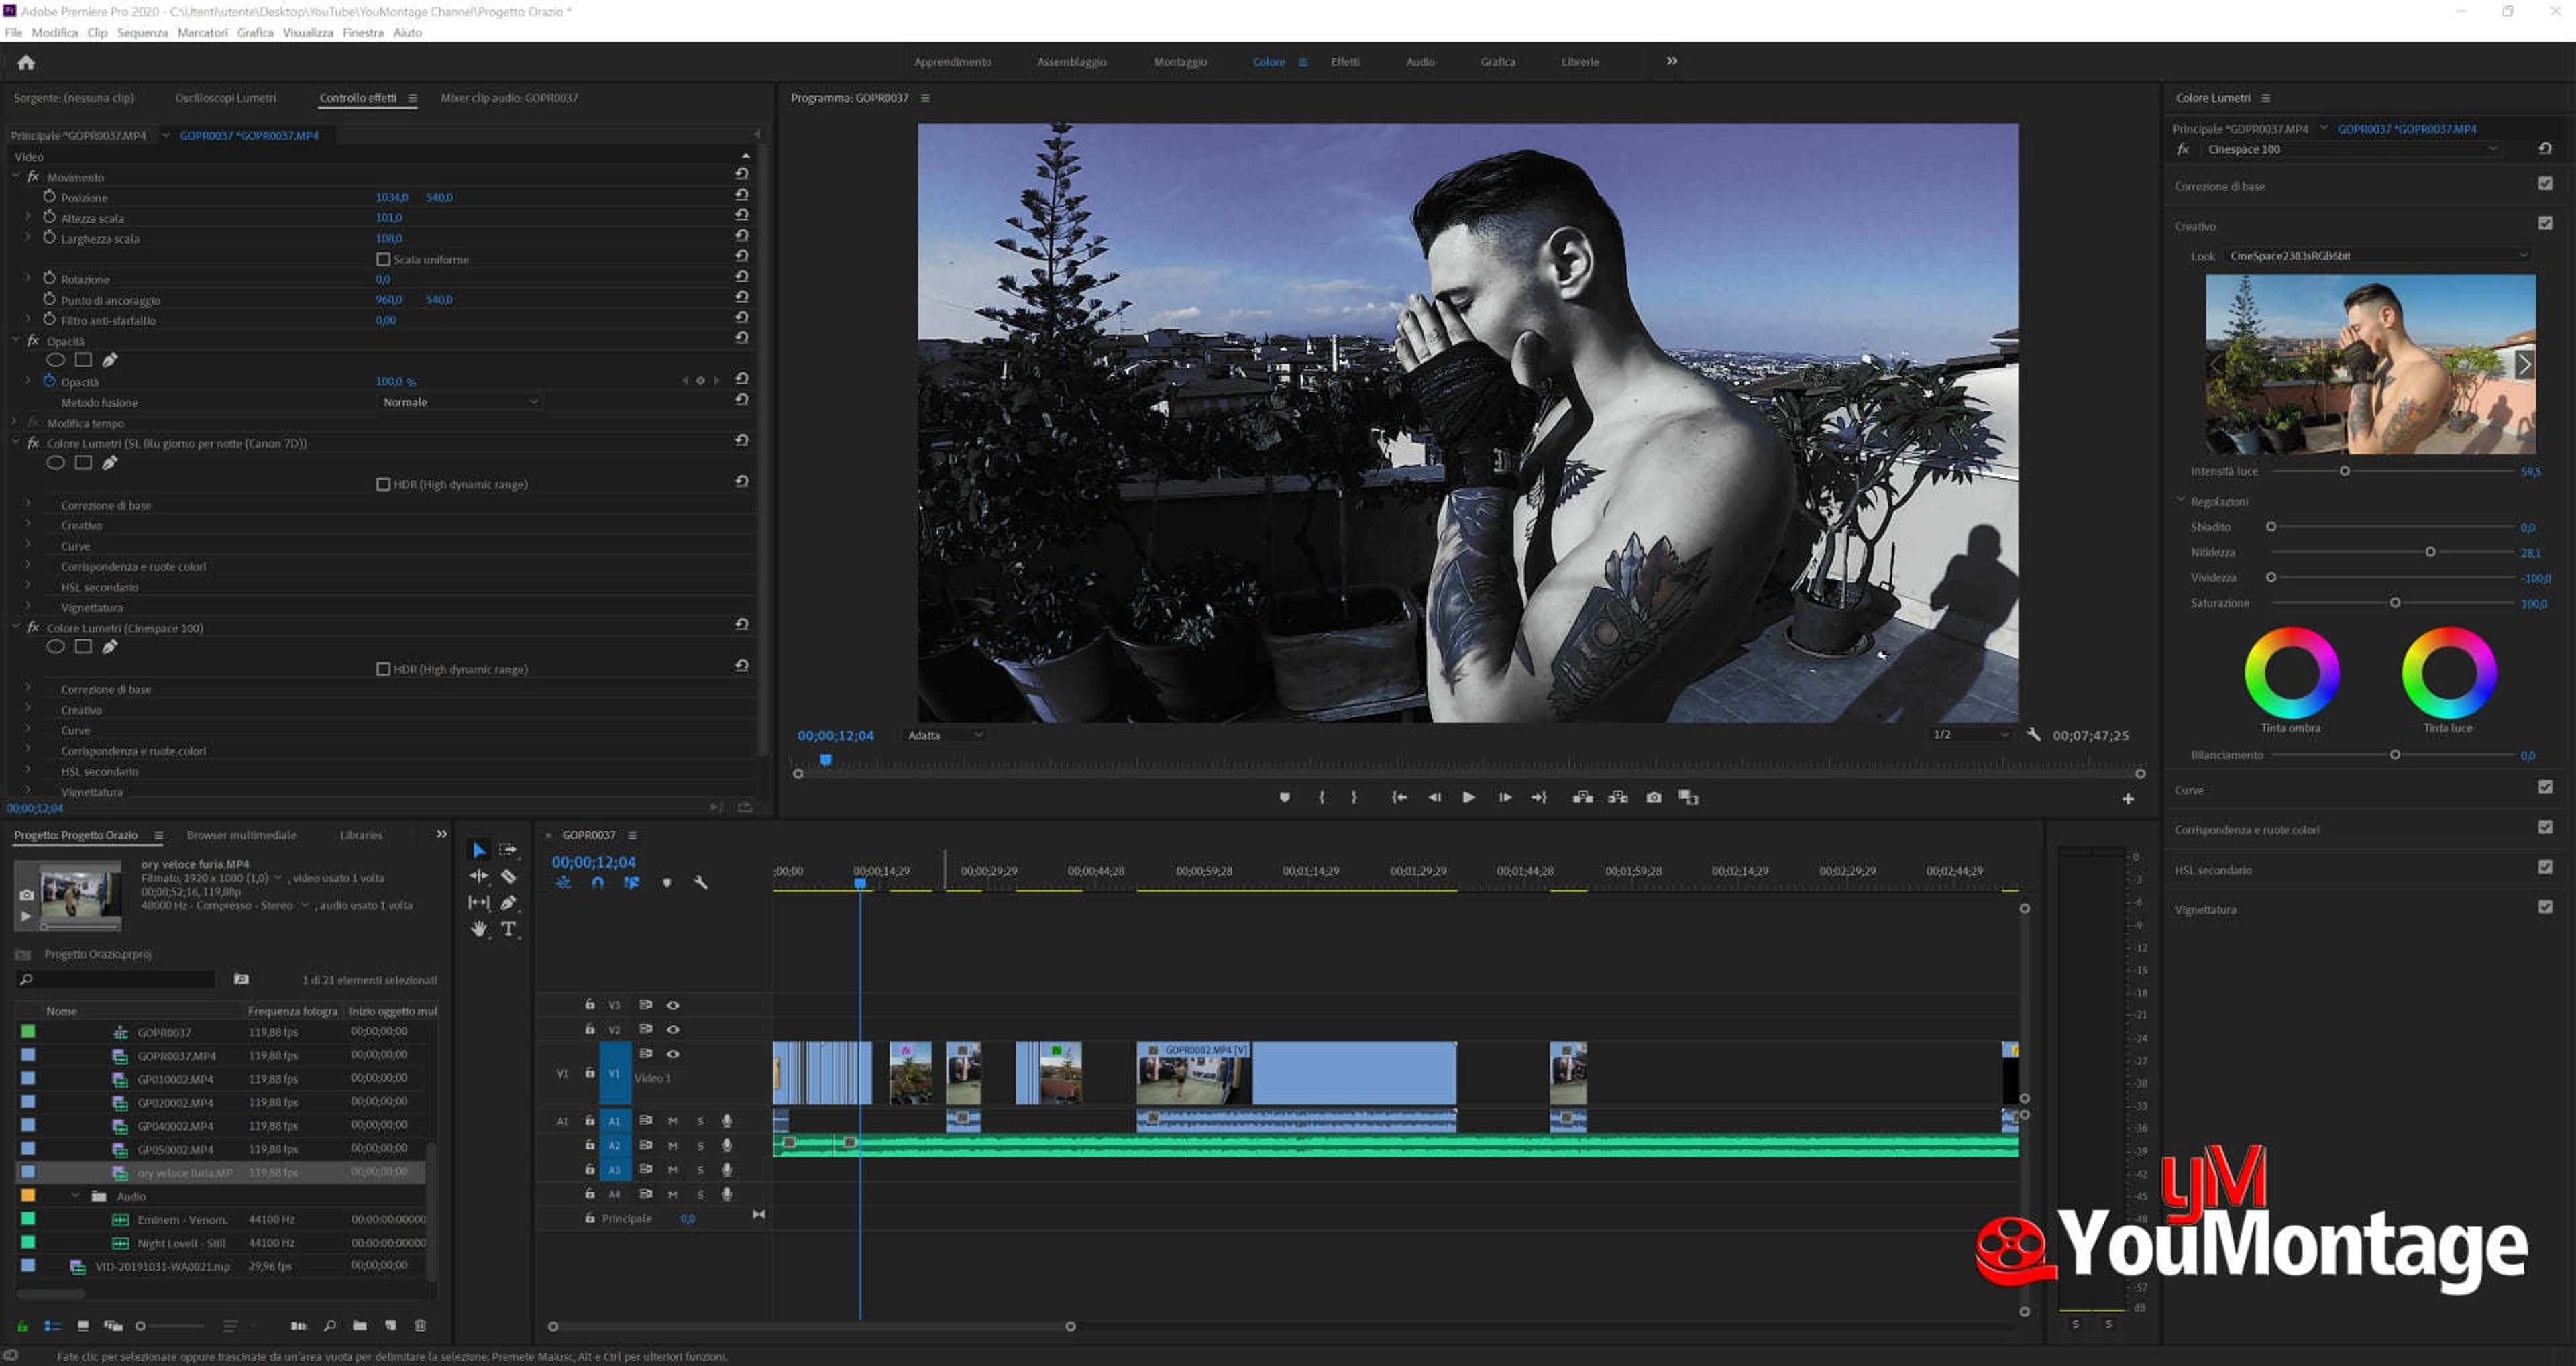The height and width of the screenshot is (1366, 2576).
Task: Toggle Creativo section checkbox in Lumetri
Action: click(2545, 224)
